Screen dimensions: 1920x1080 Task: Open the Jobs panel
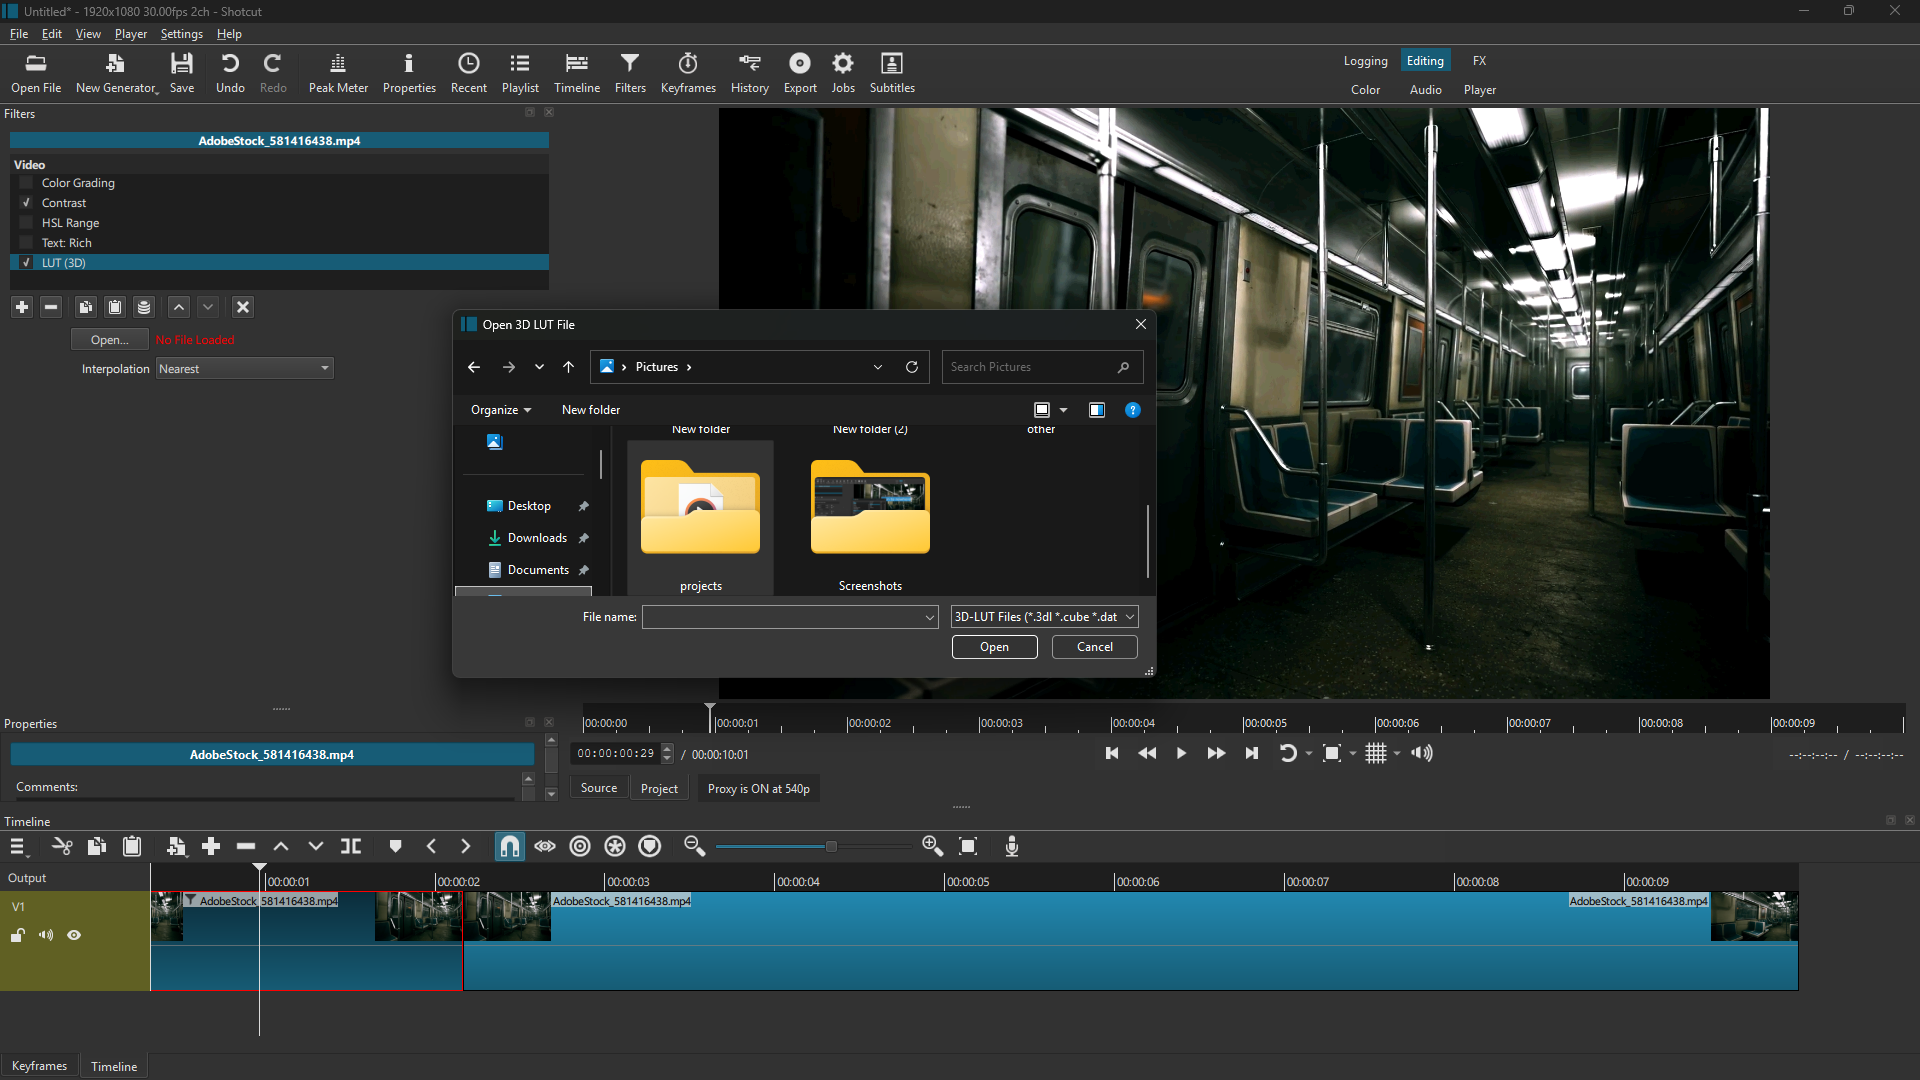point(843,74)
